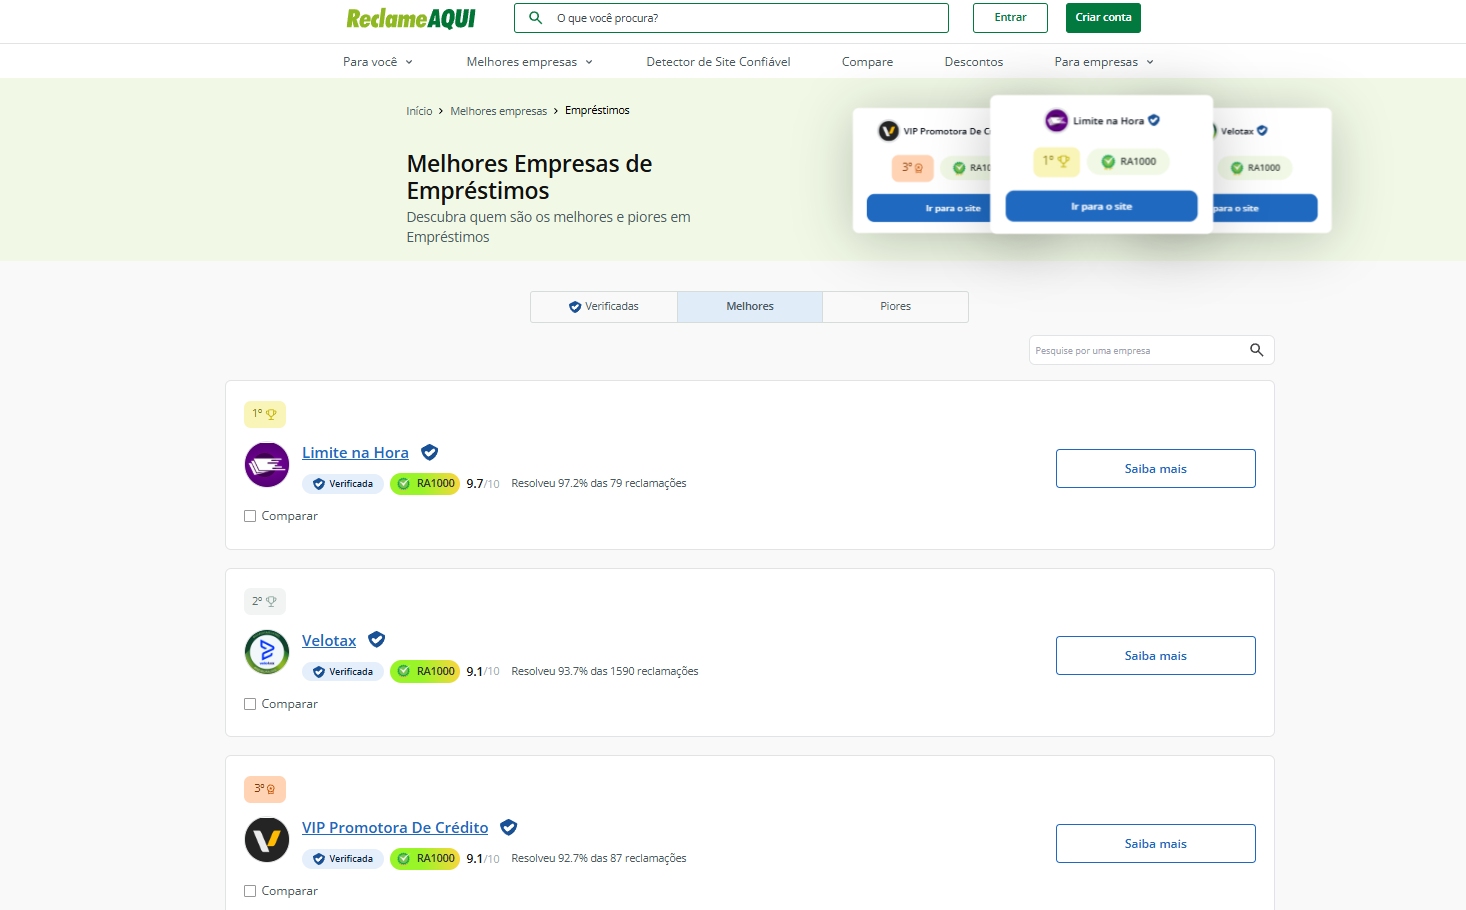
Task: Switch to the Verificadas tab
Action: pos(604,307)
